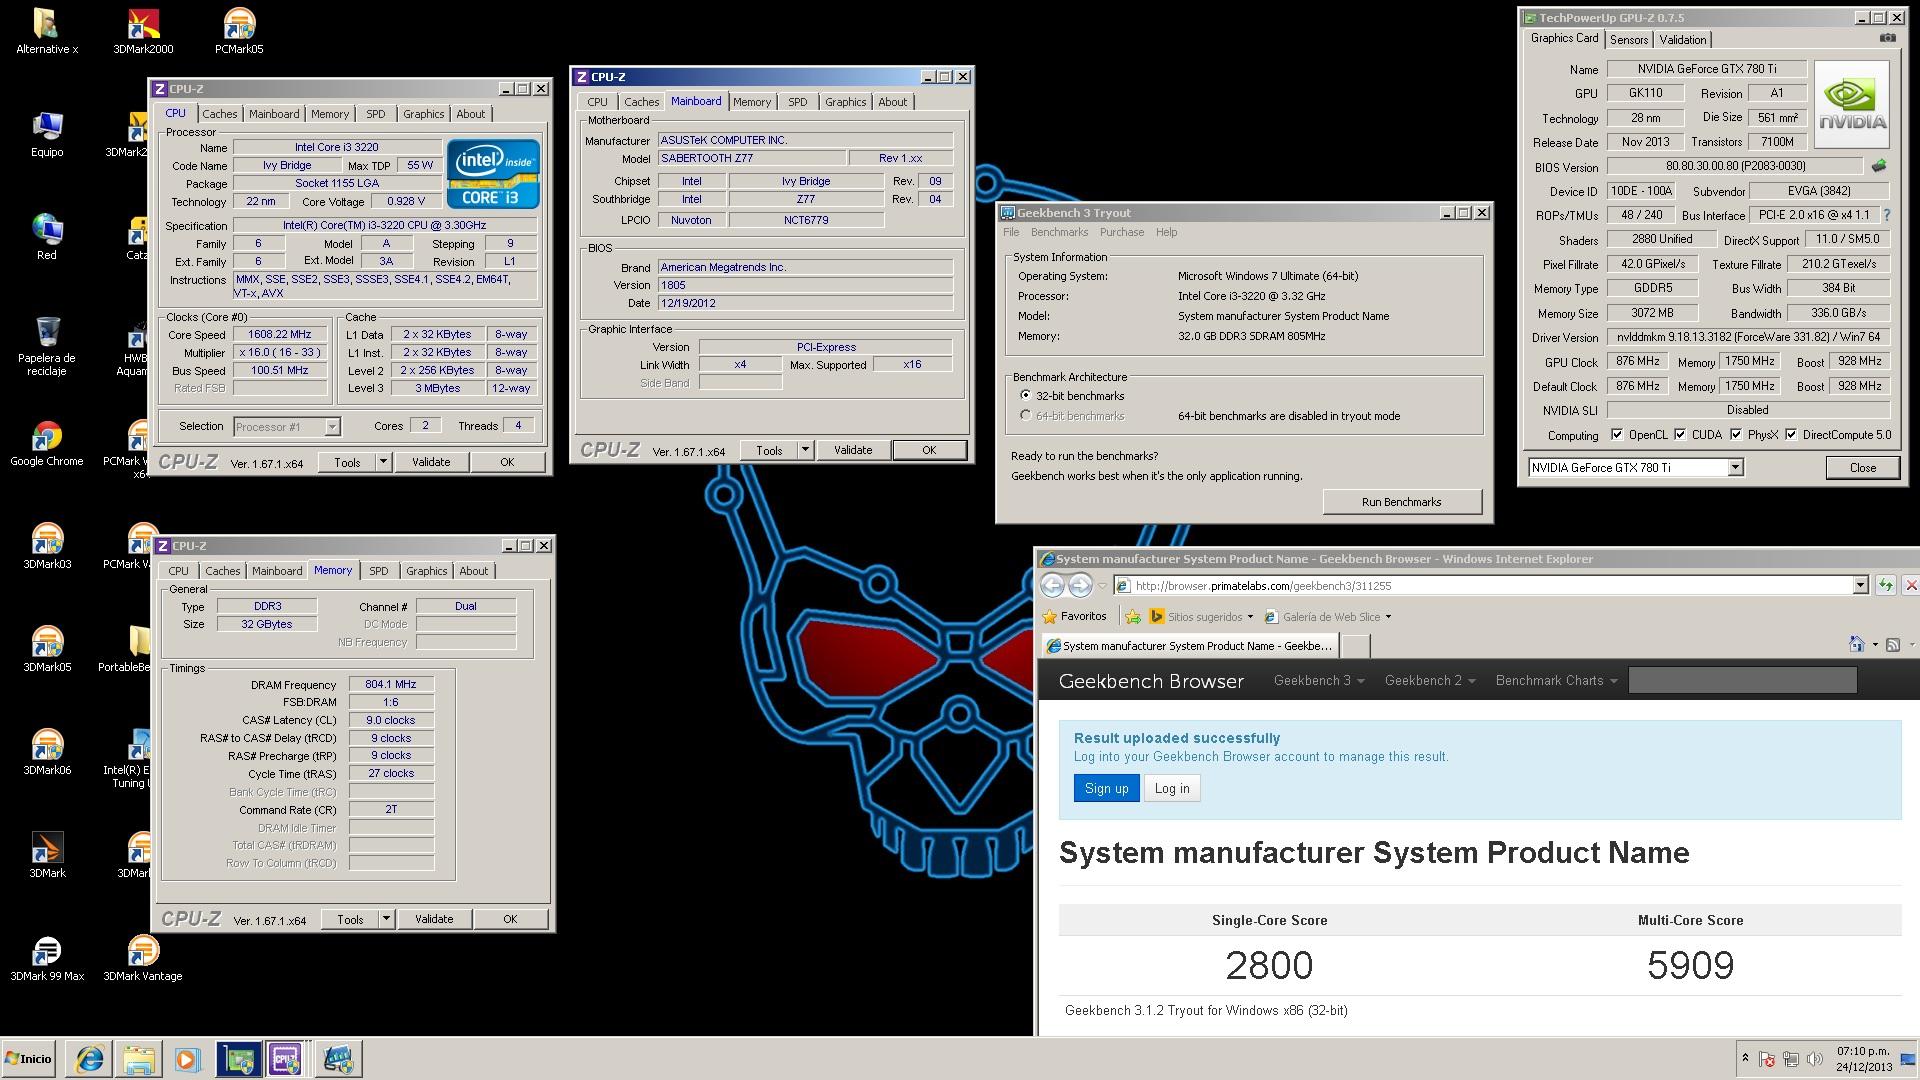The height and width of the screenshot is (1080, 1920).
Task: Expand Tools arrow in CPU tab window
Action: [x=383, y=462]
